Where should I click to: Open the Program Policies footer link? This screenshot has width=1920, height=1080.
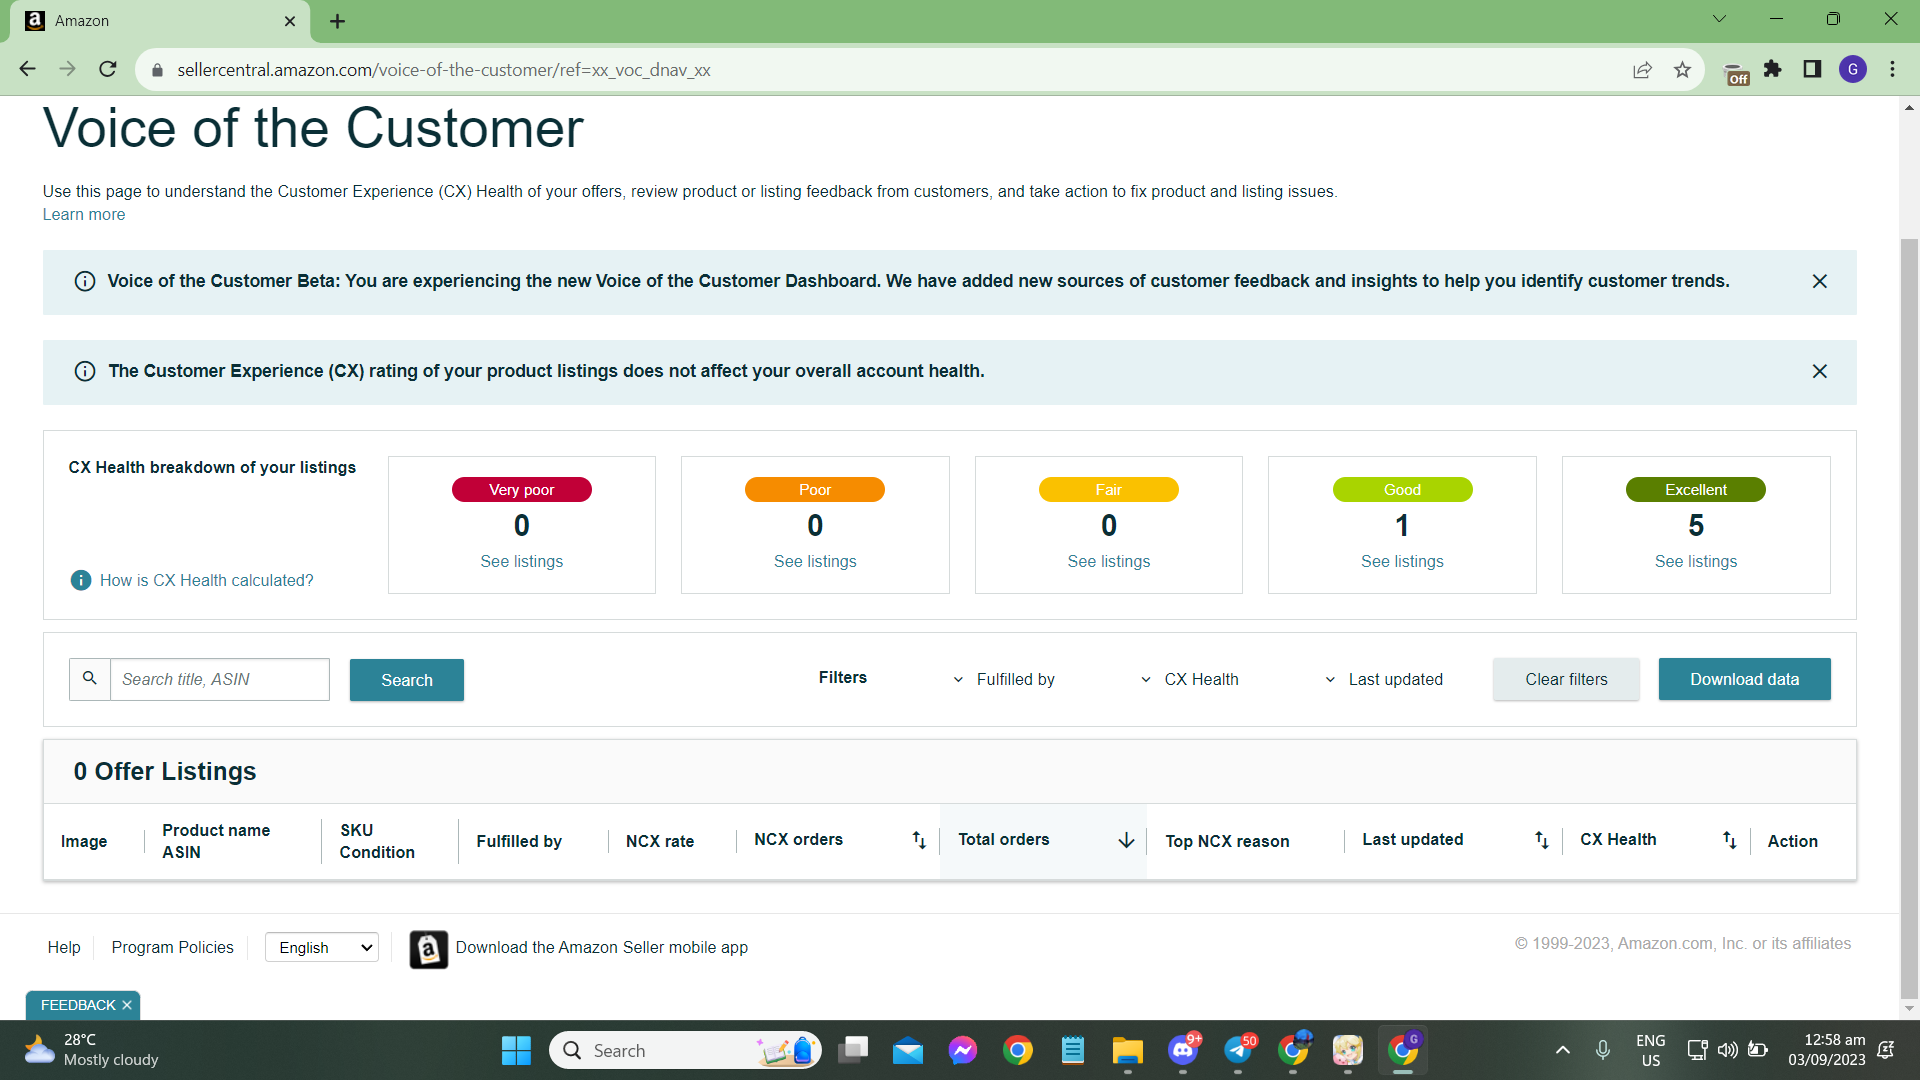click(172, 947)
